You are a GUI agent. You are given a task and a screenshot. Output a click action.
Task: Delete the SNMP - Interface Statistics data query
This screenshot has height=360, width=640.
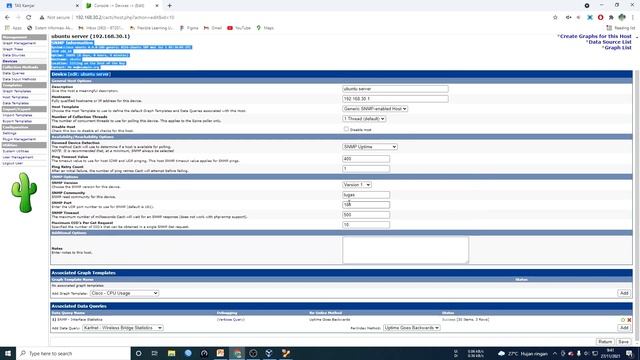click(x=629, y=320)
